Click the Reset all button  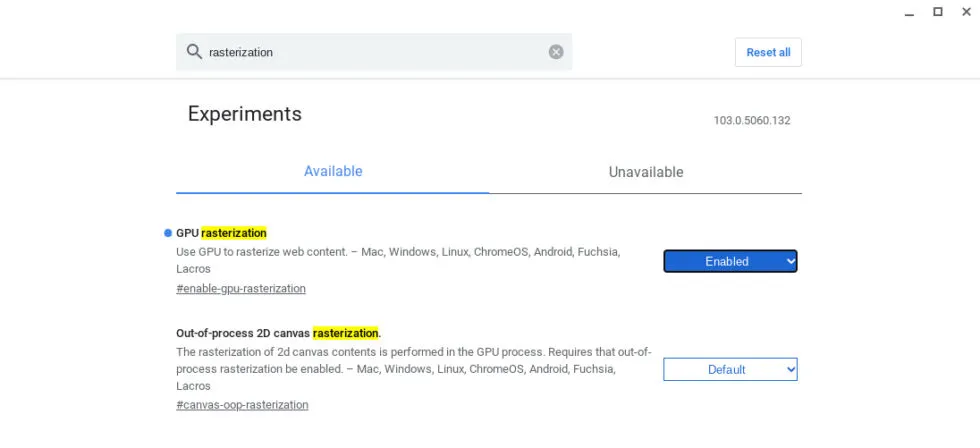pos(768,52)
